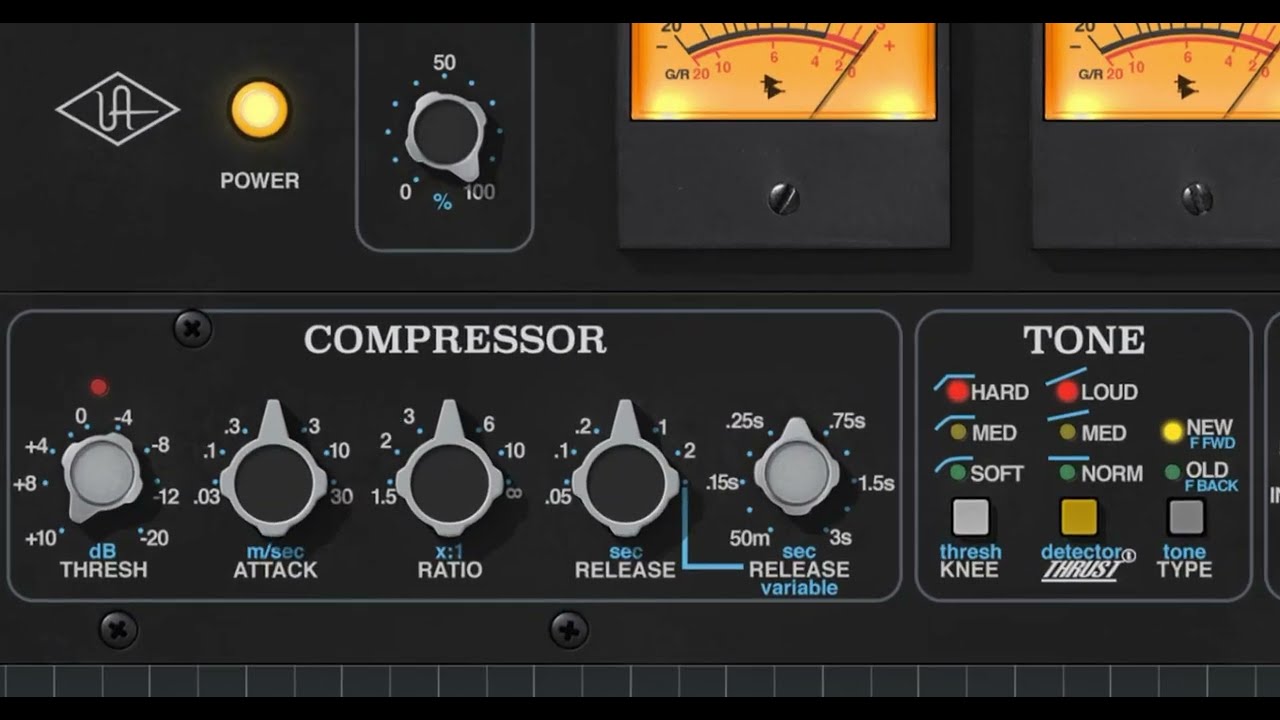
Task: Click the bottom-left panel screw
Action: (118, 630)
